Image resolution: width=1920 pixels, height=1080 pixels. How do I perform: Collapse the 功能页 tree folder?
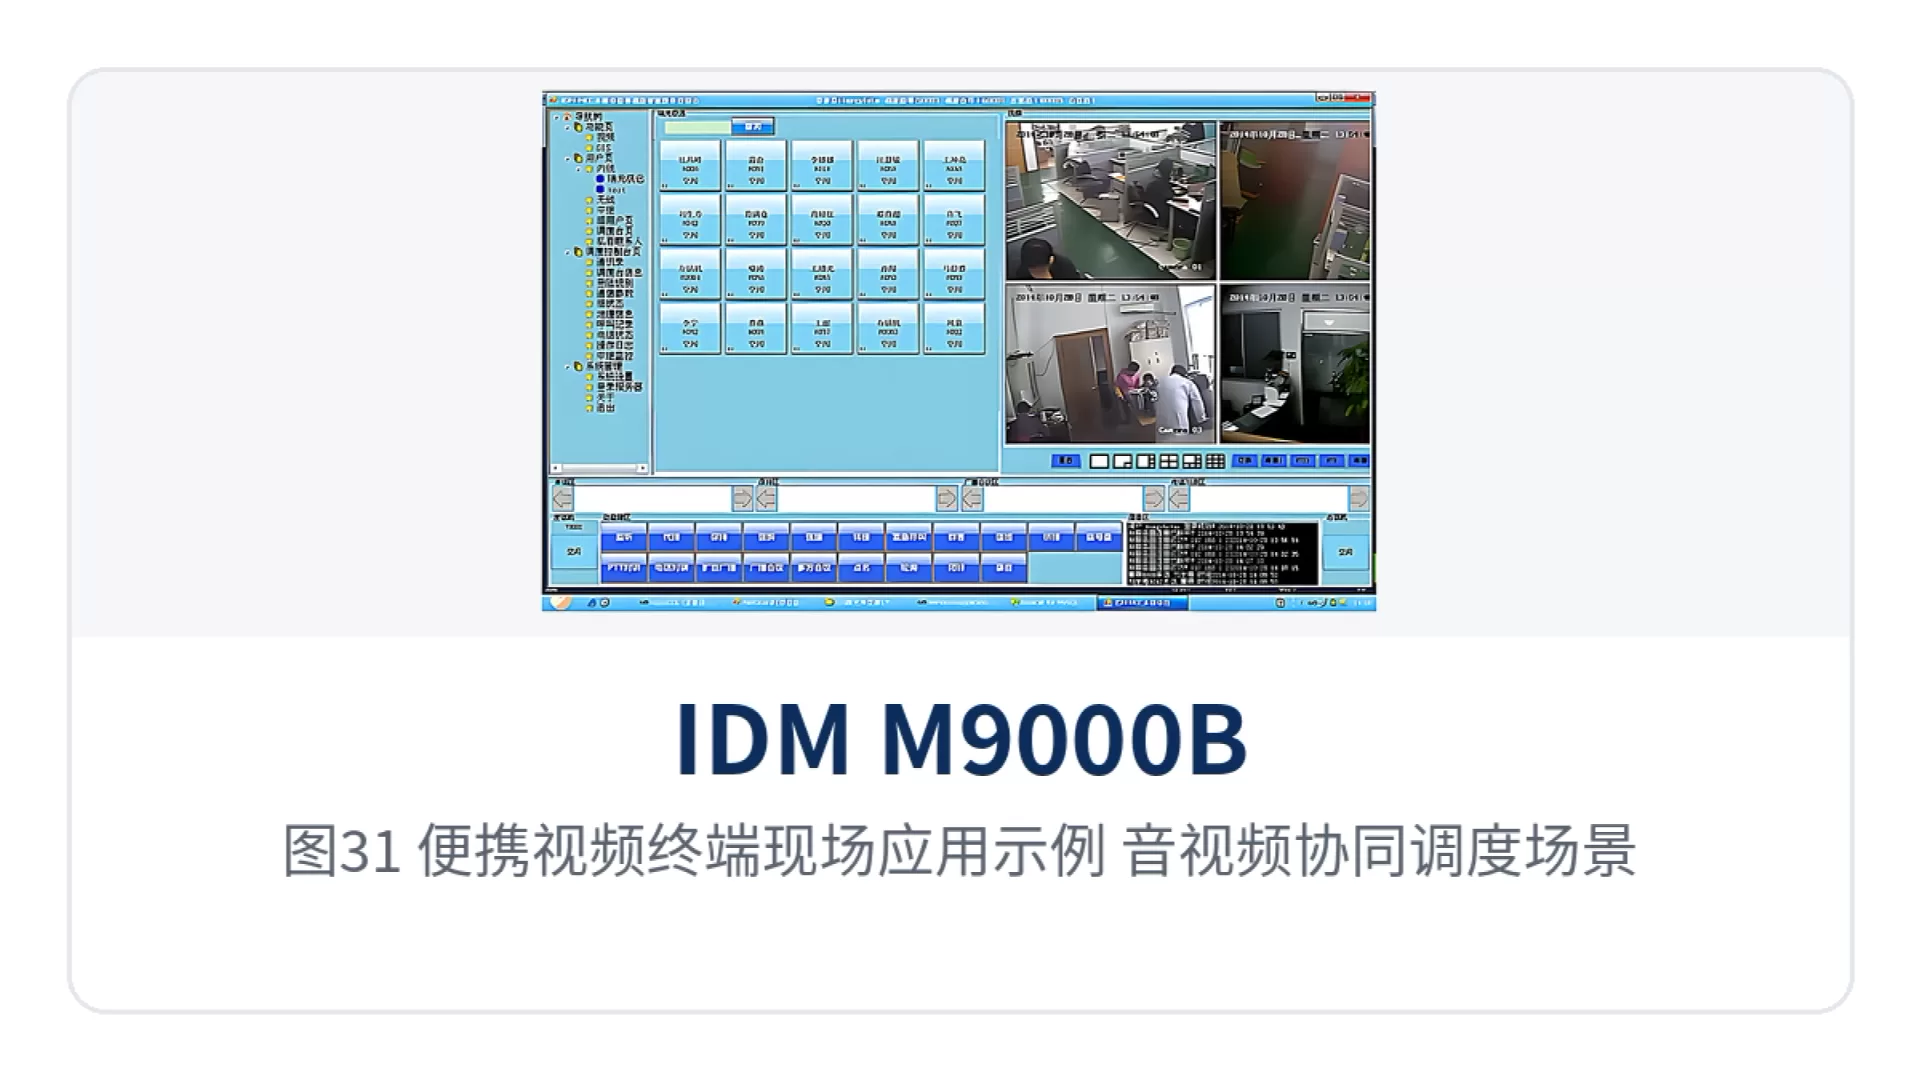tap(567, 128)
